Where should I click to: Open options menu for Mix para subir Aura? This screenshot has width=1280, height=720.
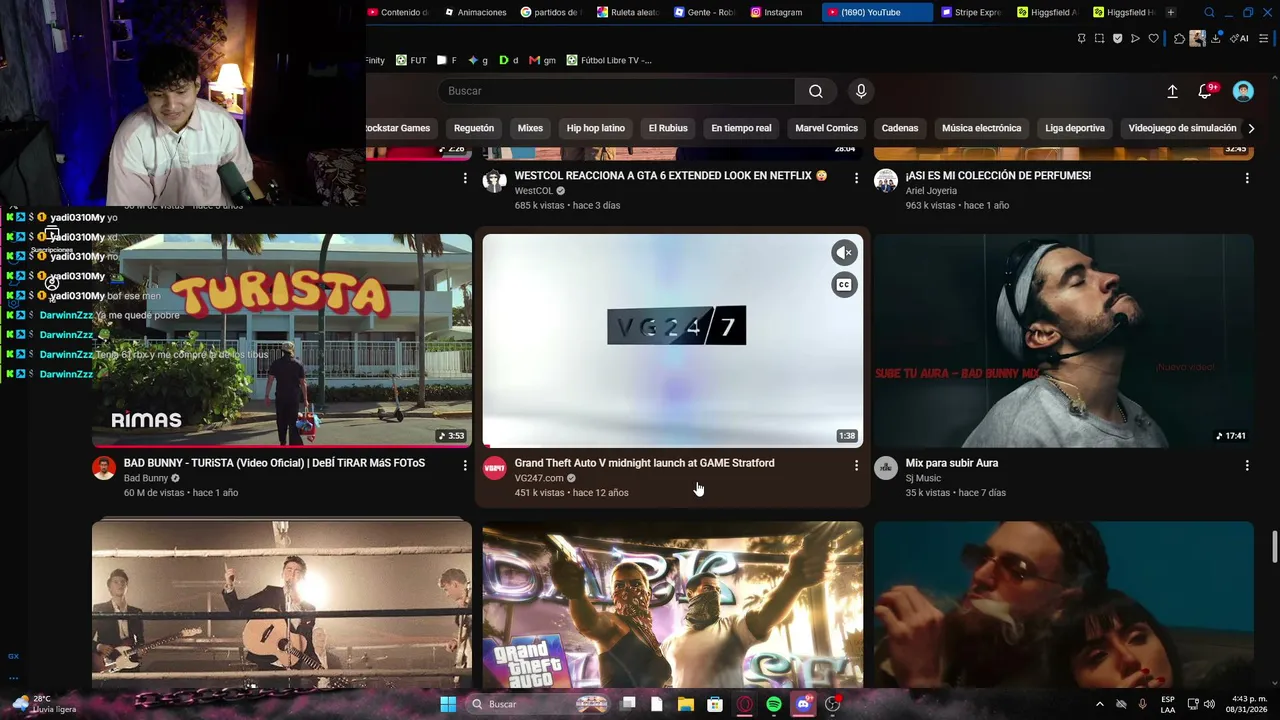pos(1247,465)
